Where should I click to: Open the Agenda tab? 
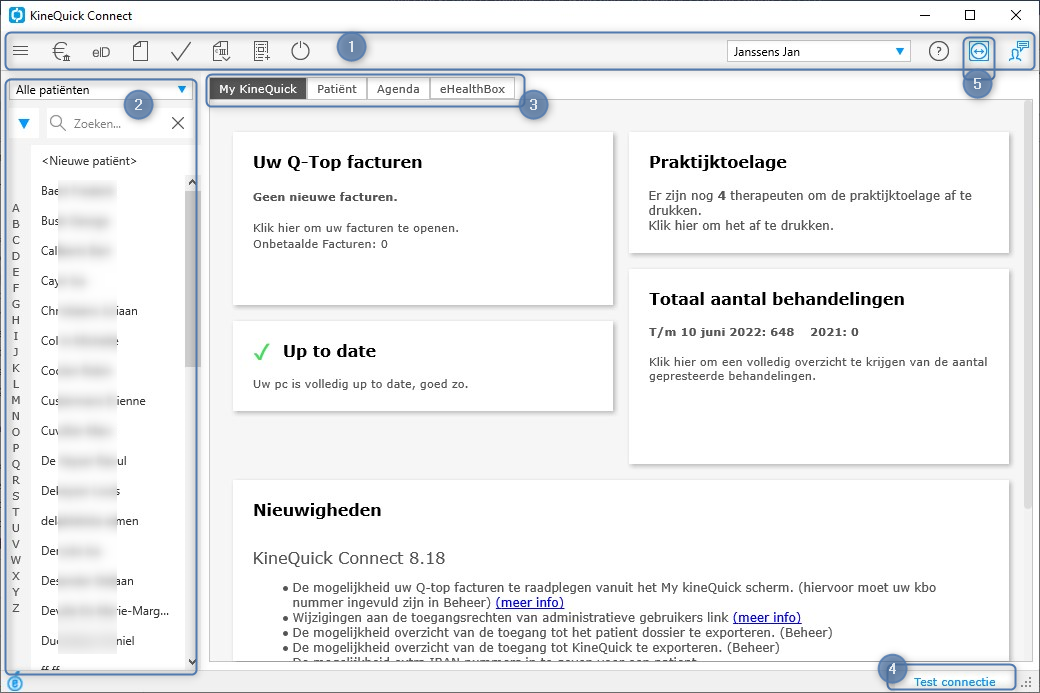pyautogui.click(x=398, y=89)
